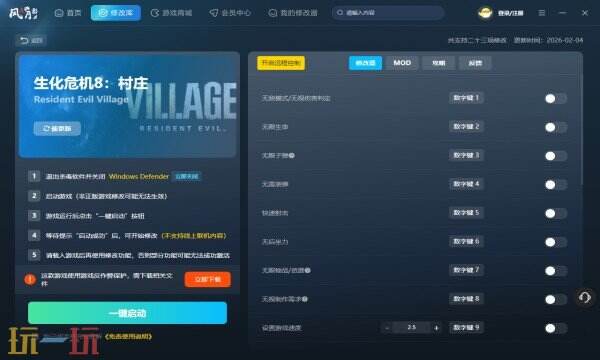The height and width of the screenshot is (360, 600).
Task: Toggle the 数字键 5 cheat switch
Action: tap(556, 213)
